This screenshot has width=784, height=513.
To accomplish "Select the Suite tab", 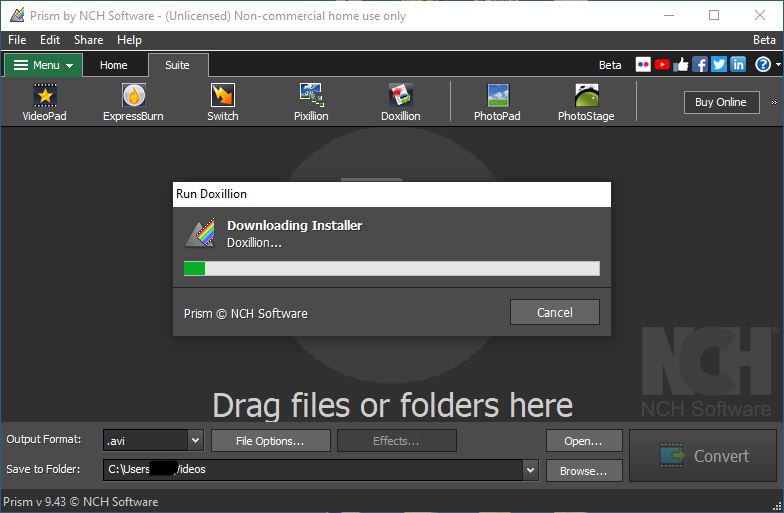I will click(x=178, y=65).
